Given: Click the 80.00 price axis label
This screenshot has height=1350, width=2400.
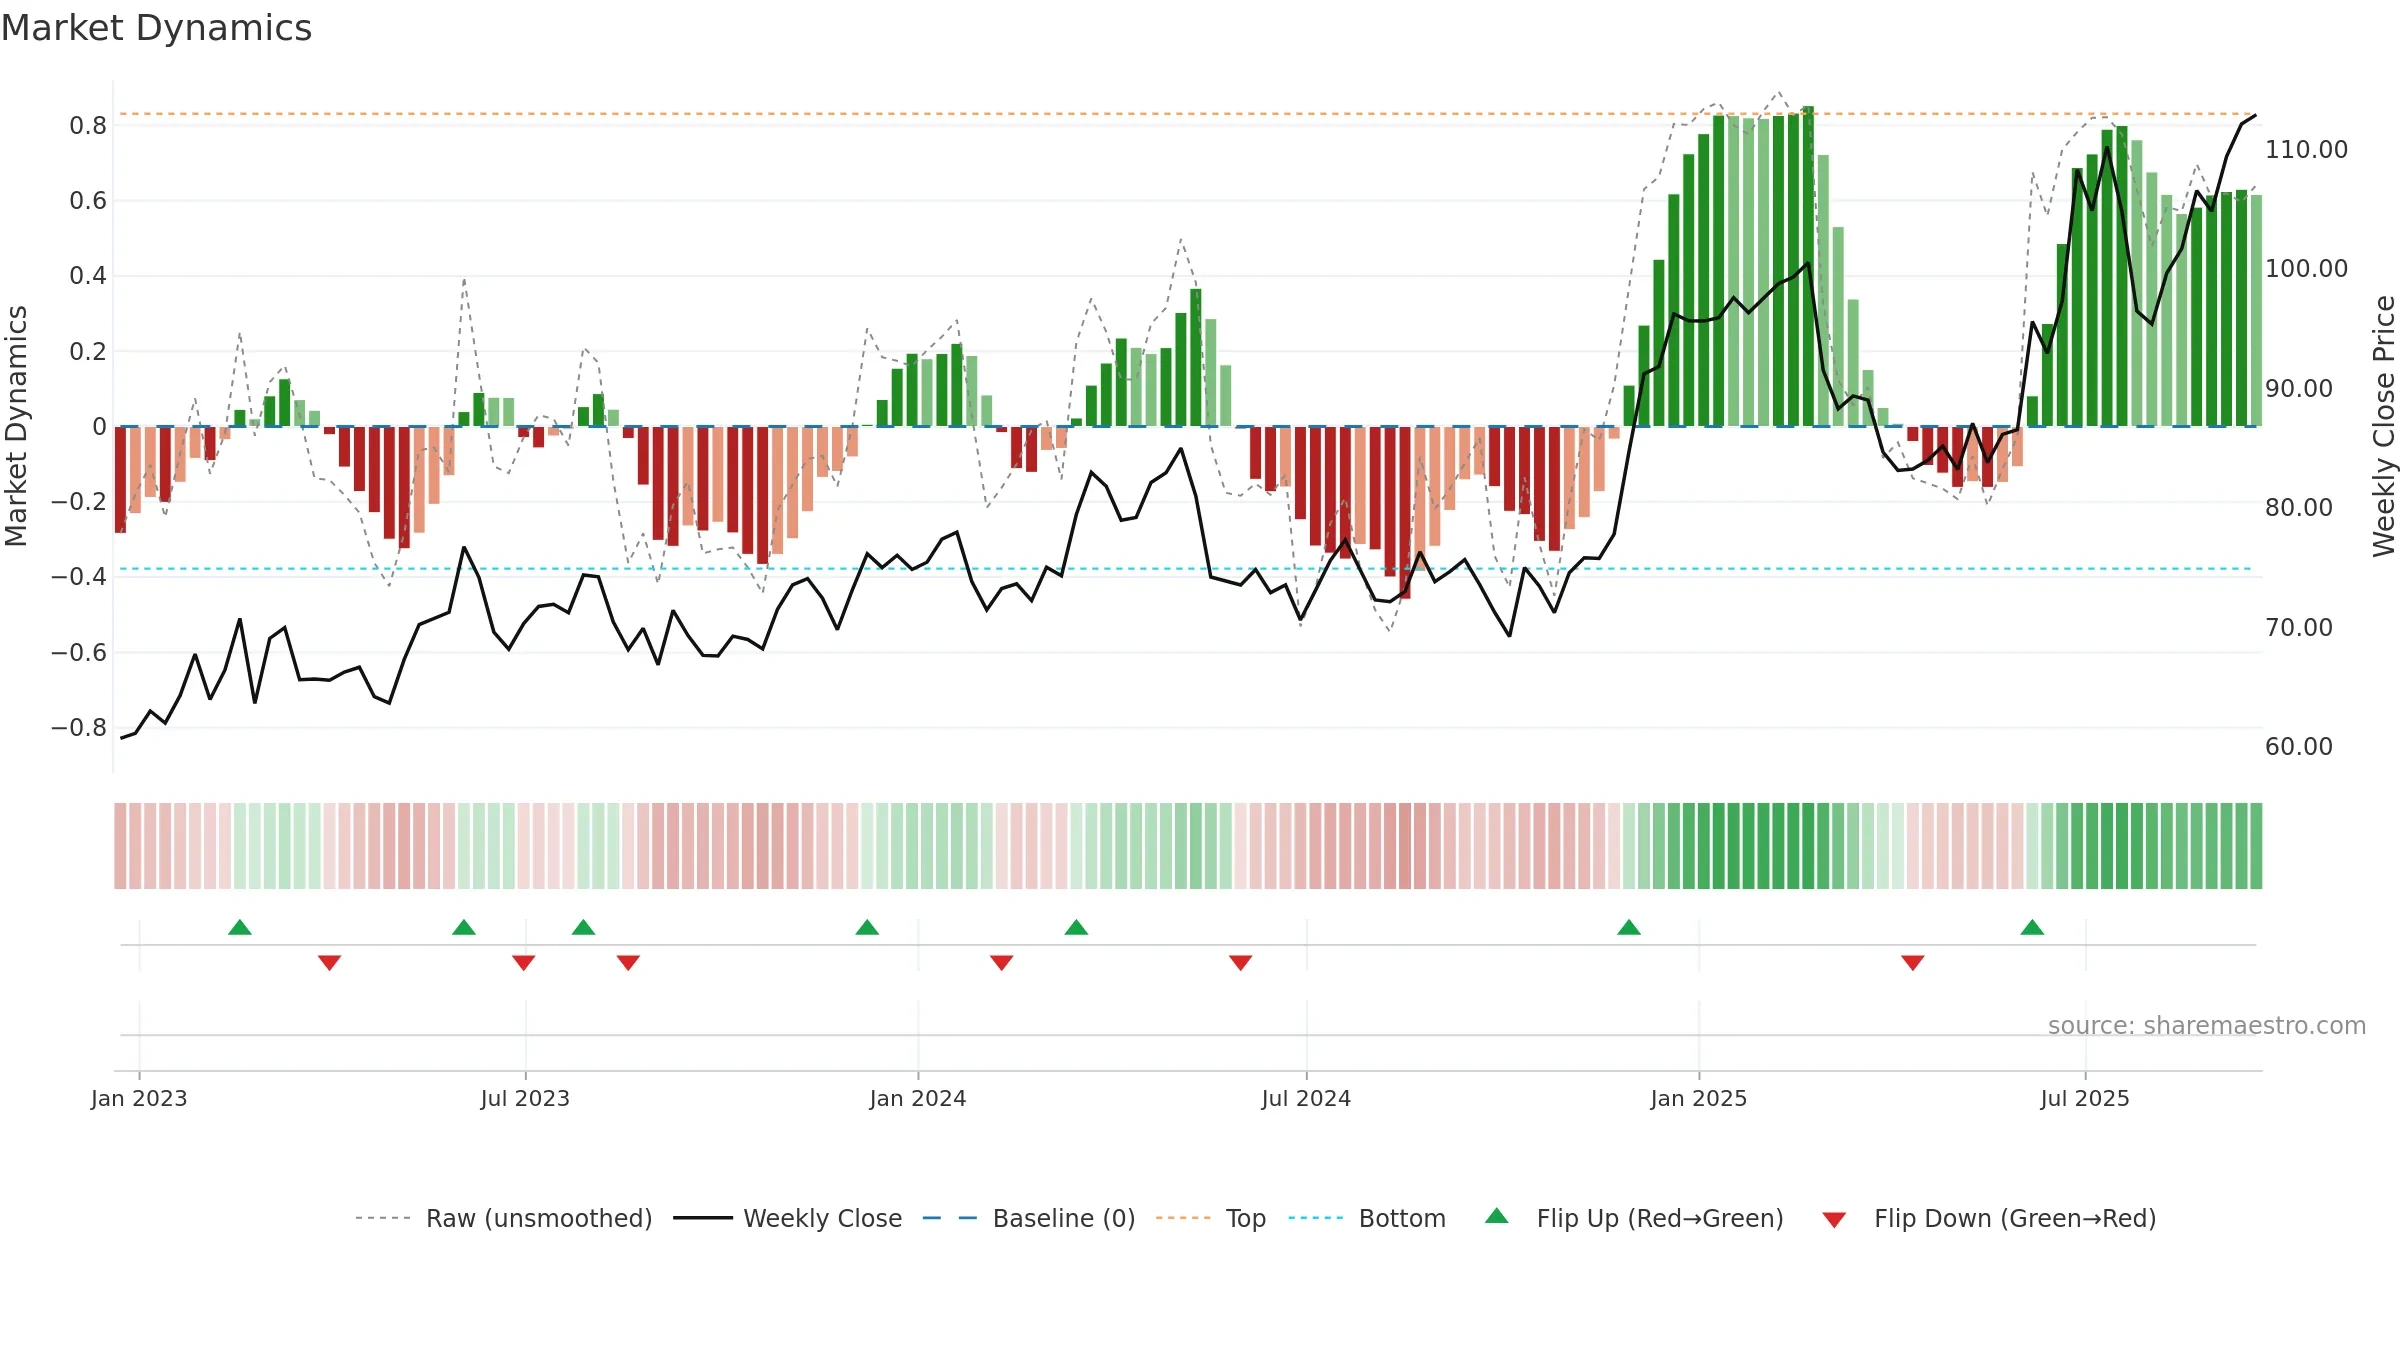Looking at the screenshot, I should click(2298, 508).
